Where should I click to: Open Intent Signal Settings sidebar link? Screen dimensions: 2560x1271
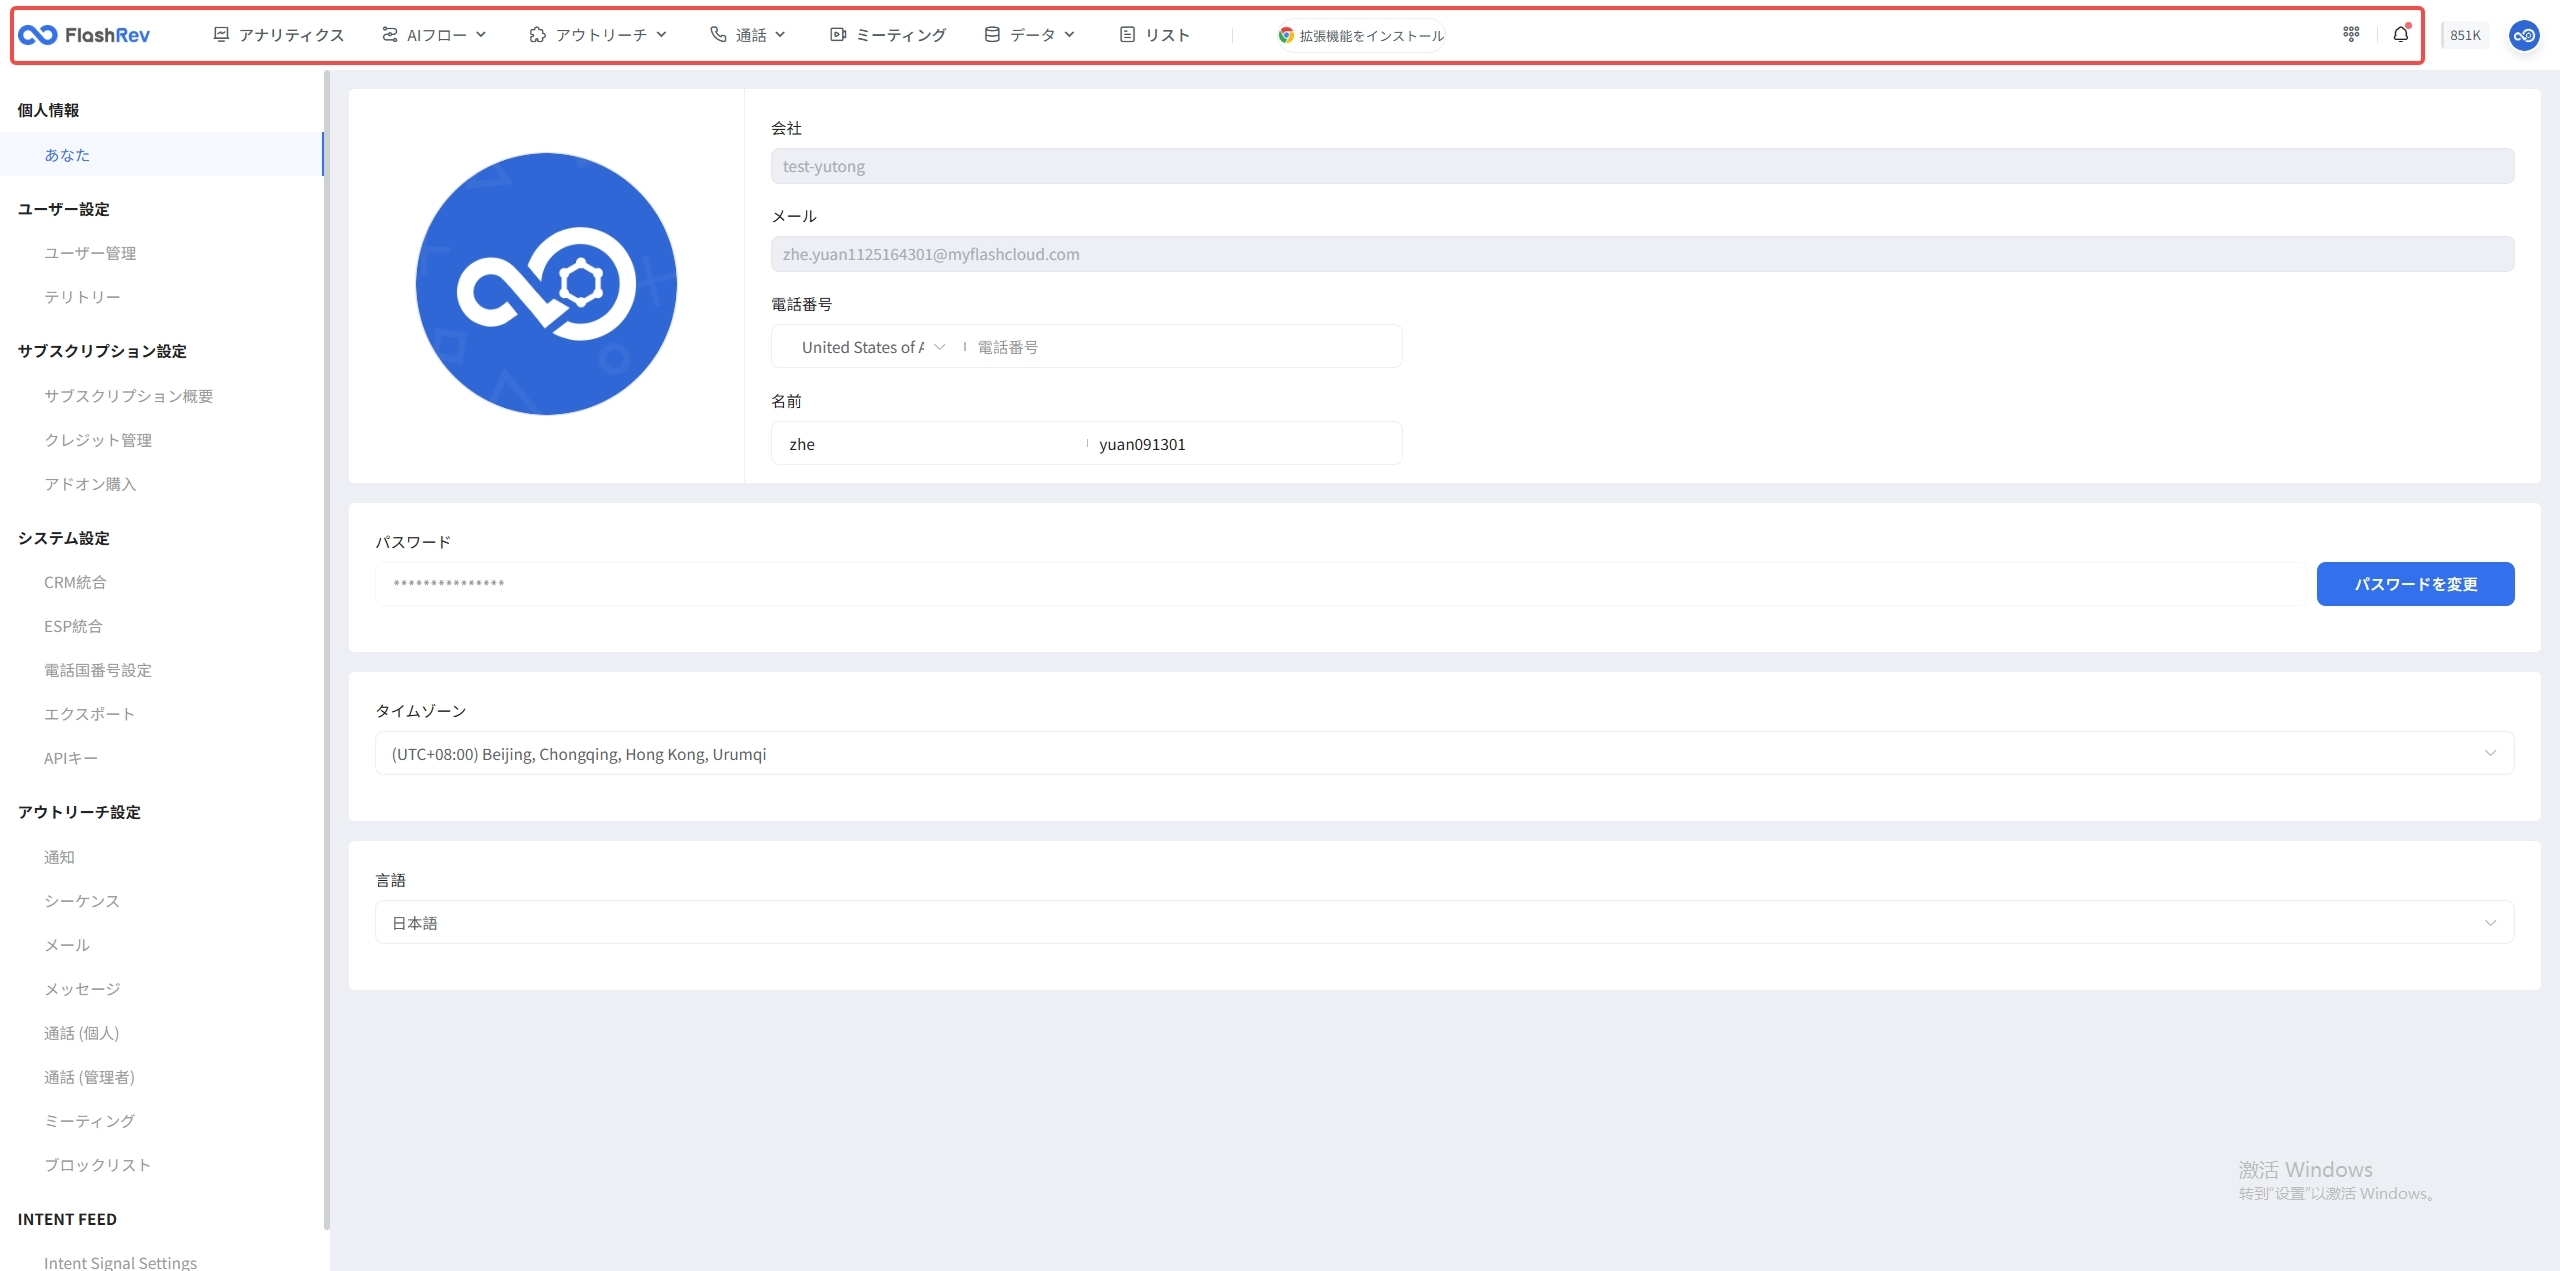coord(120,1262)
